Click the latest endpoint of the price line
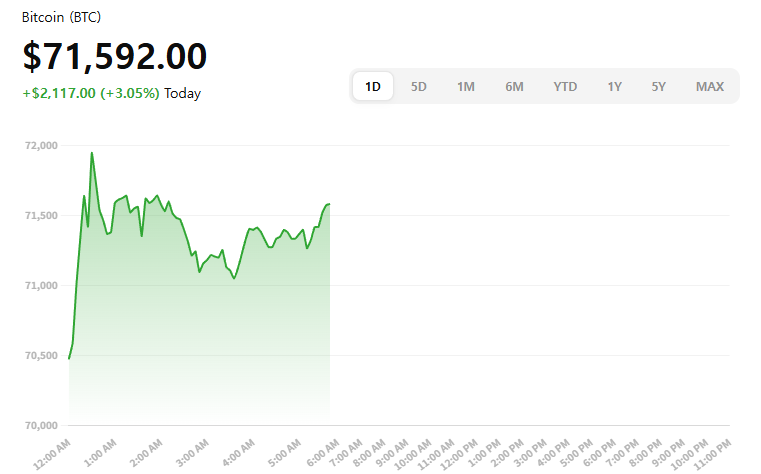 330,204
